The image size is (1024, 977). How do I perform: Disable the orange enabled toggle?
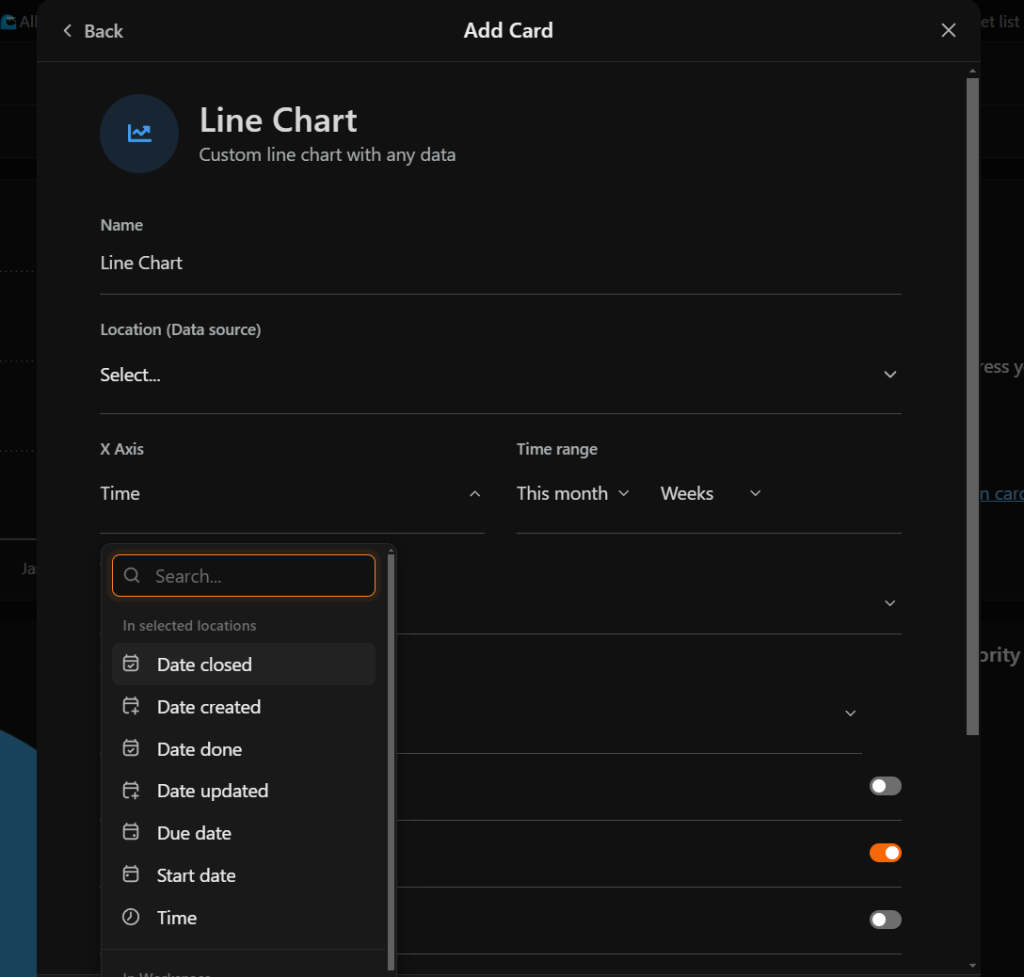point(884,852)
